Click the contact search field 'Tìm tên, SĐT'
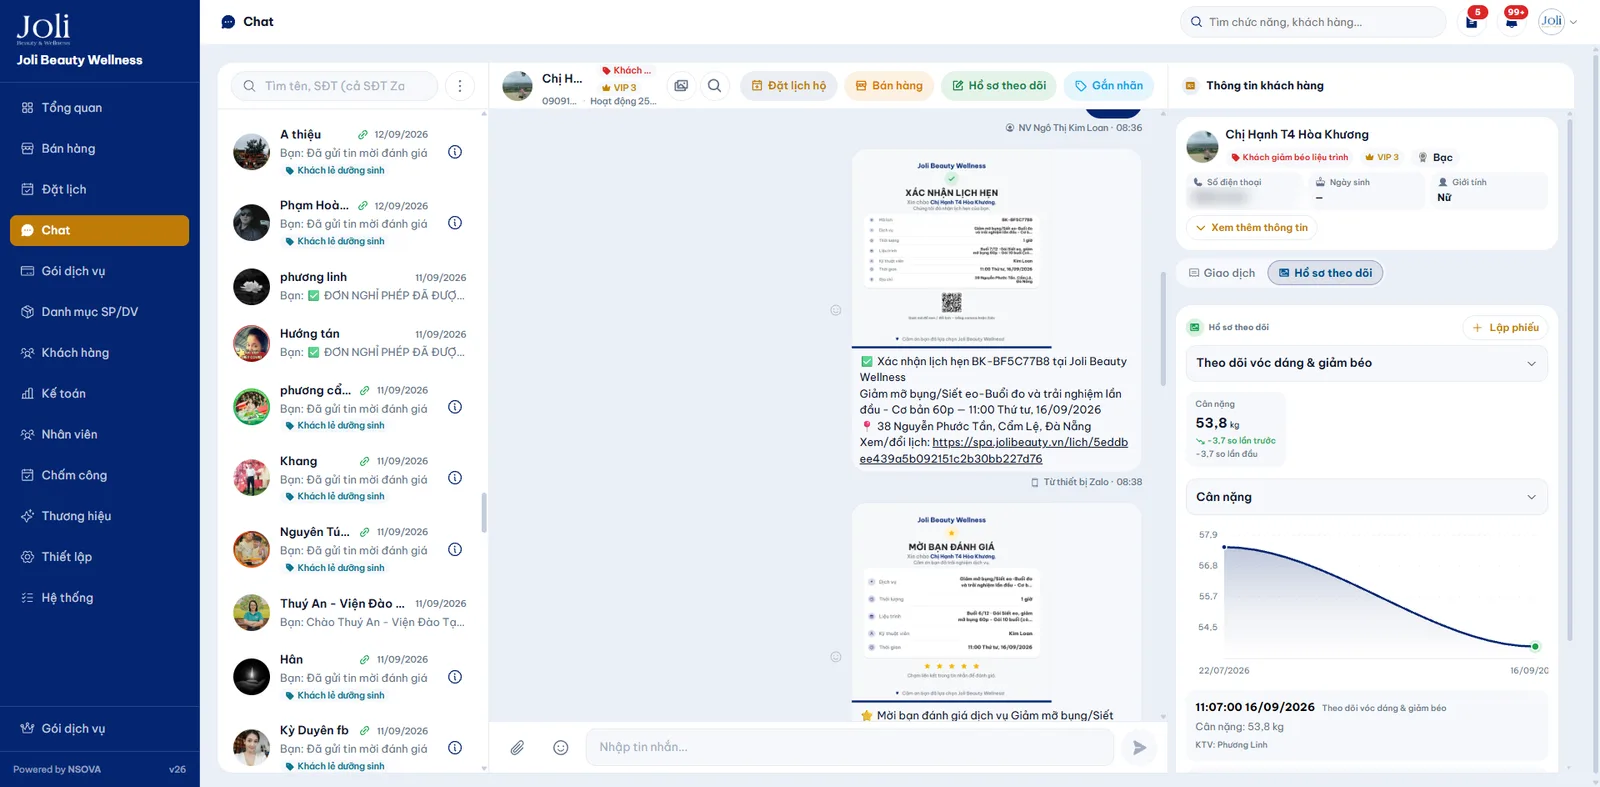 tap(335, 86)
